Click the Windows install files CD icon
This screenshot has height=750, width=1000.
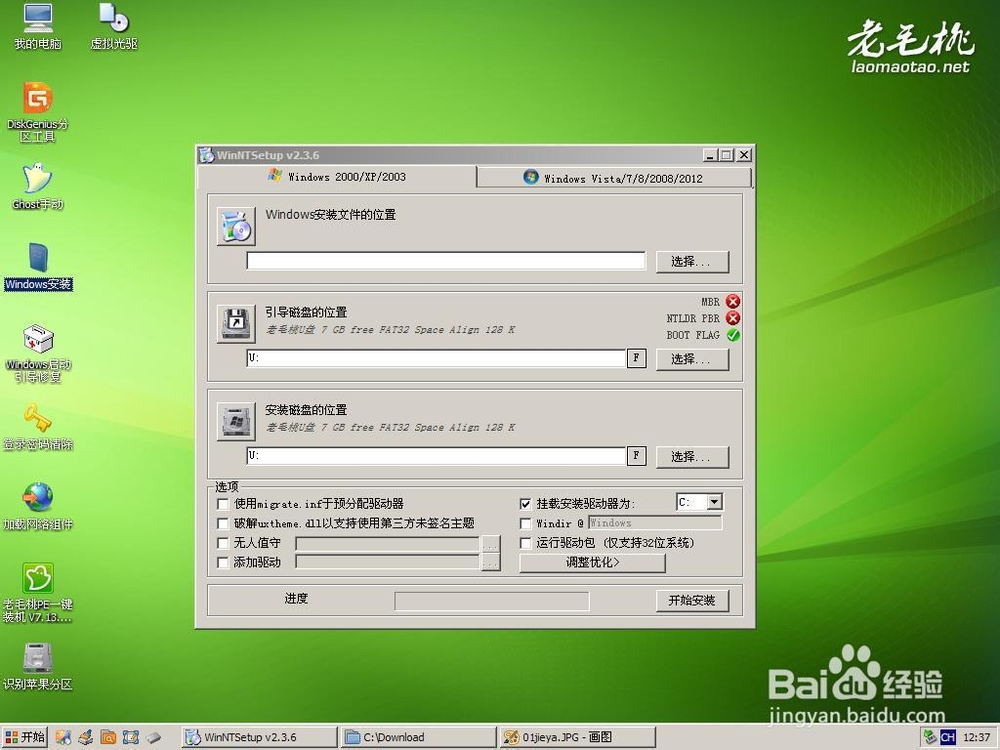pos(236,226)
